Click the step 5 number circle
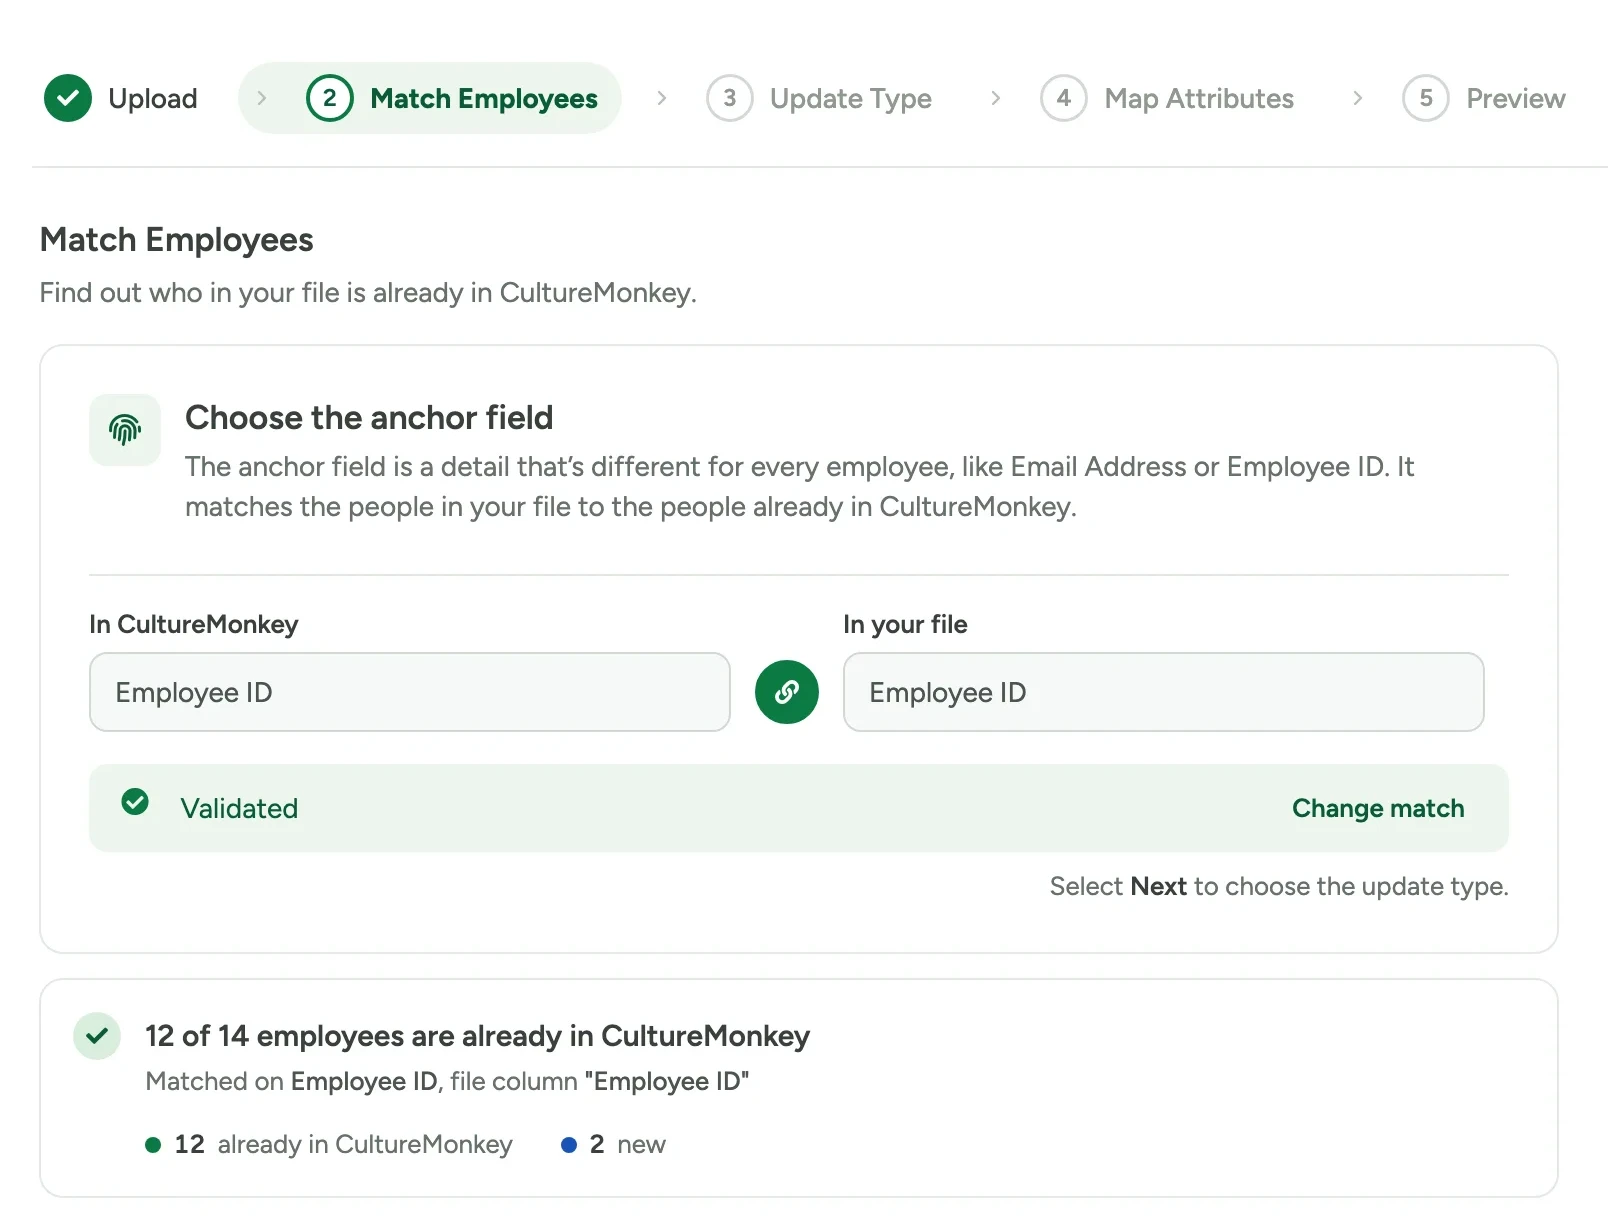The width and height of the screenshot is (1608, 1221). coord(1426,98)
